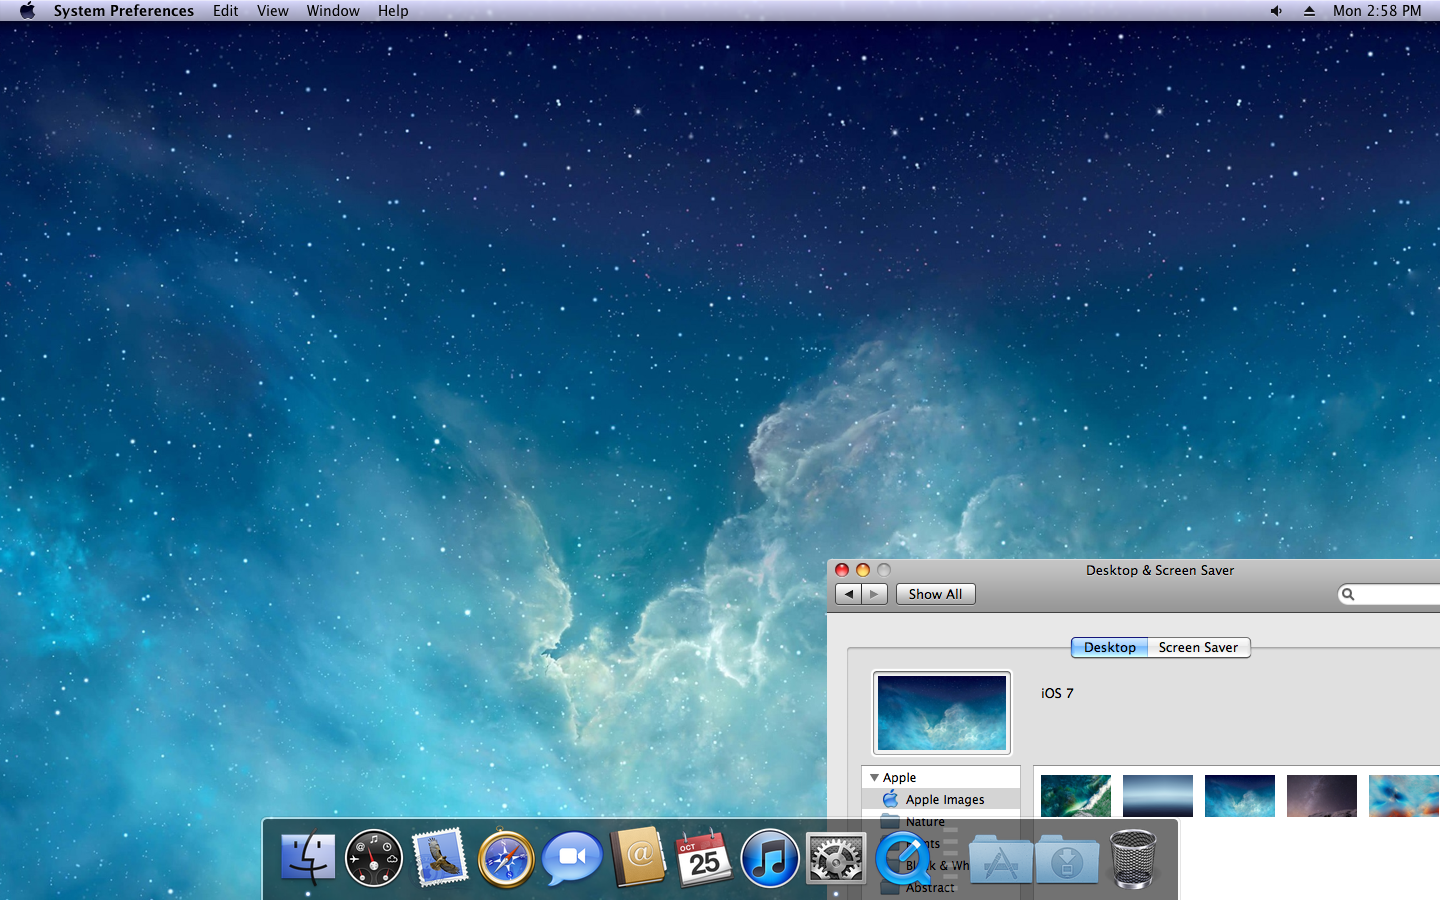Click the volume icon in menu bar
The image size is (1440, 900).
[x=1276, y=11]
